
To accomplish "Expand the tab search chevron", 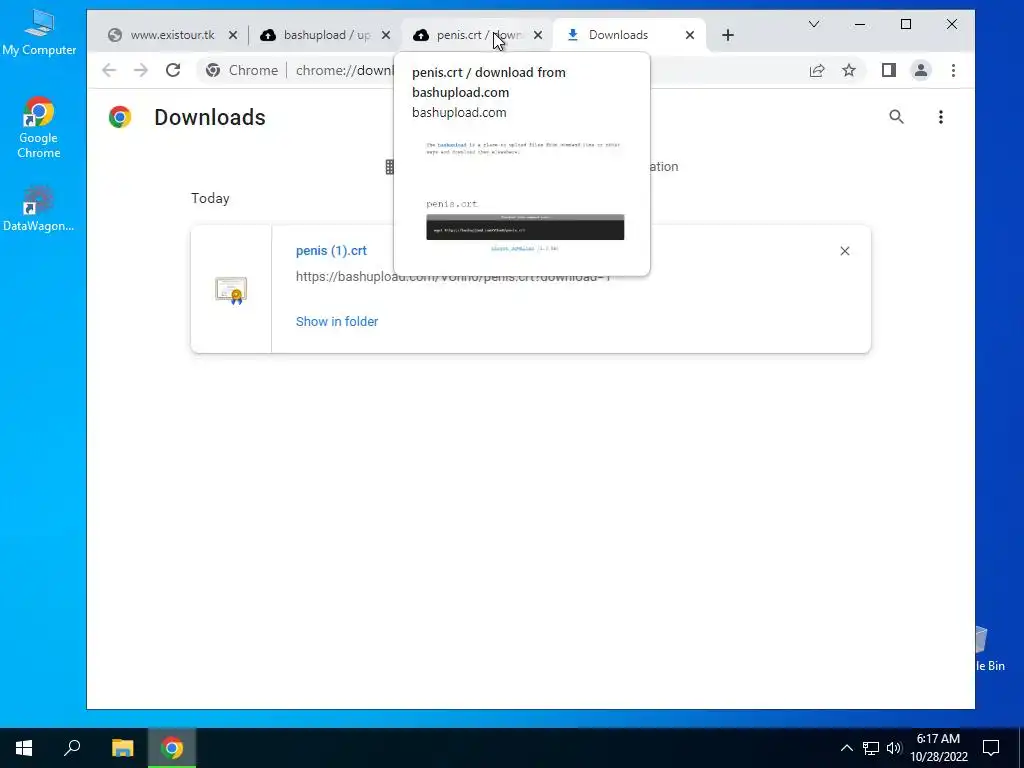I will [x=814, y=24].
